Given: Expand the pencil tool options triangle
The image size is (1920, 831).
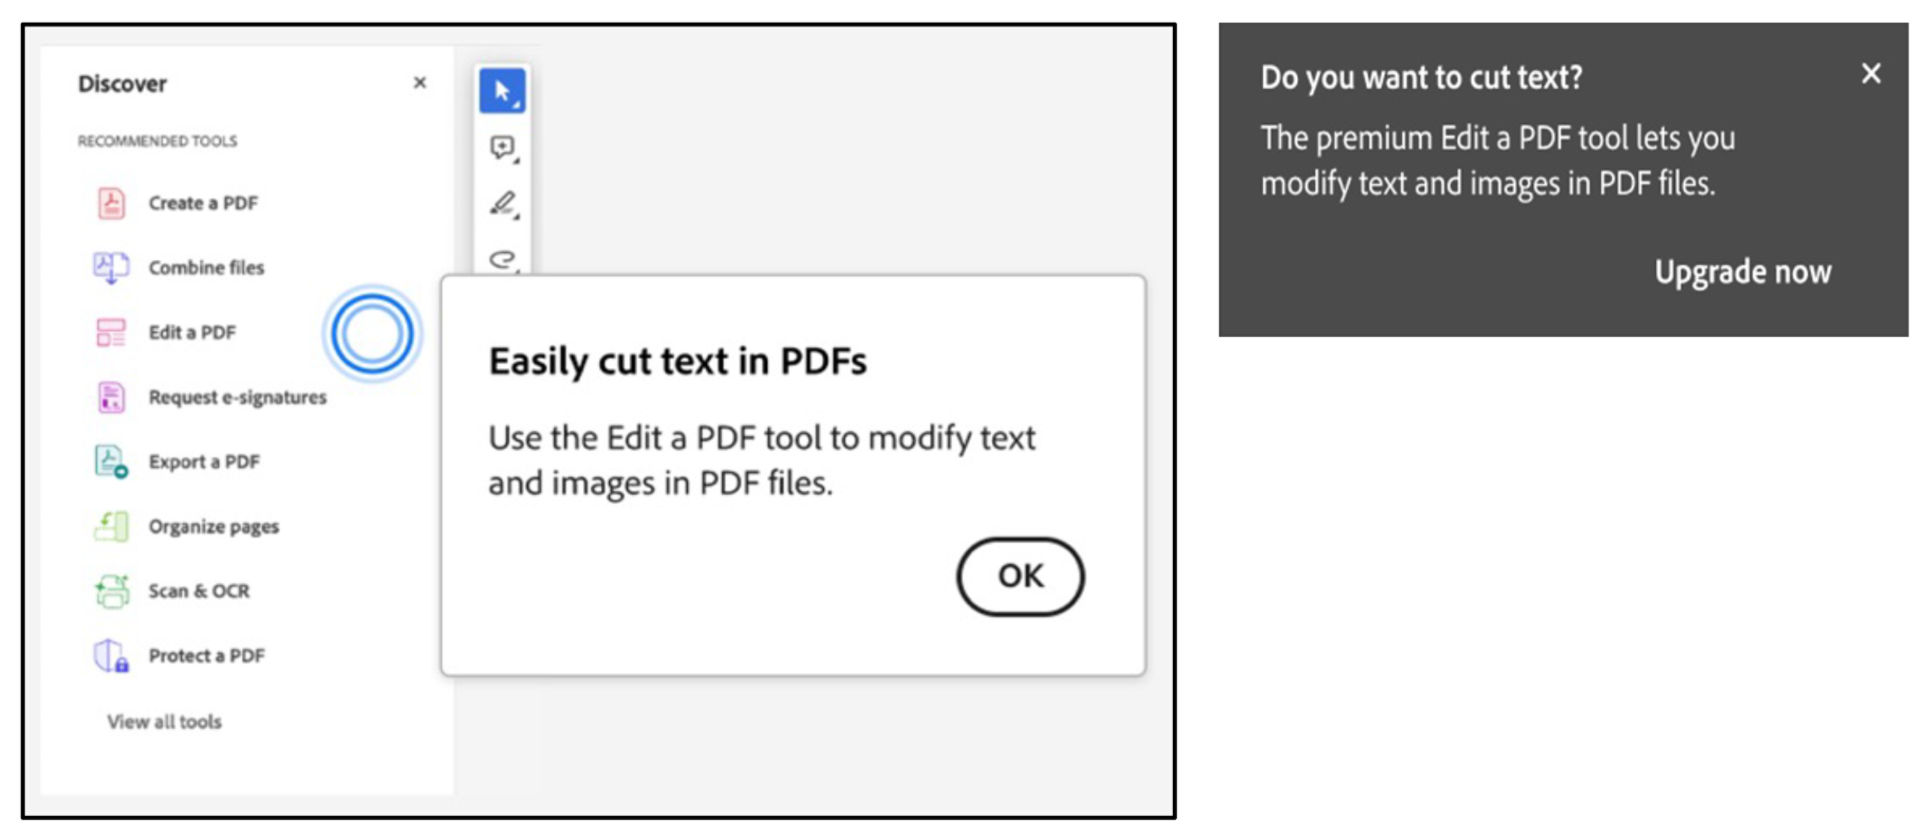Looking at the screenshot, I should click(x=516, y=218).
